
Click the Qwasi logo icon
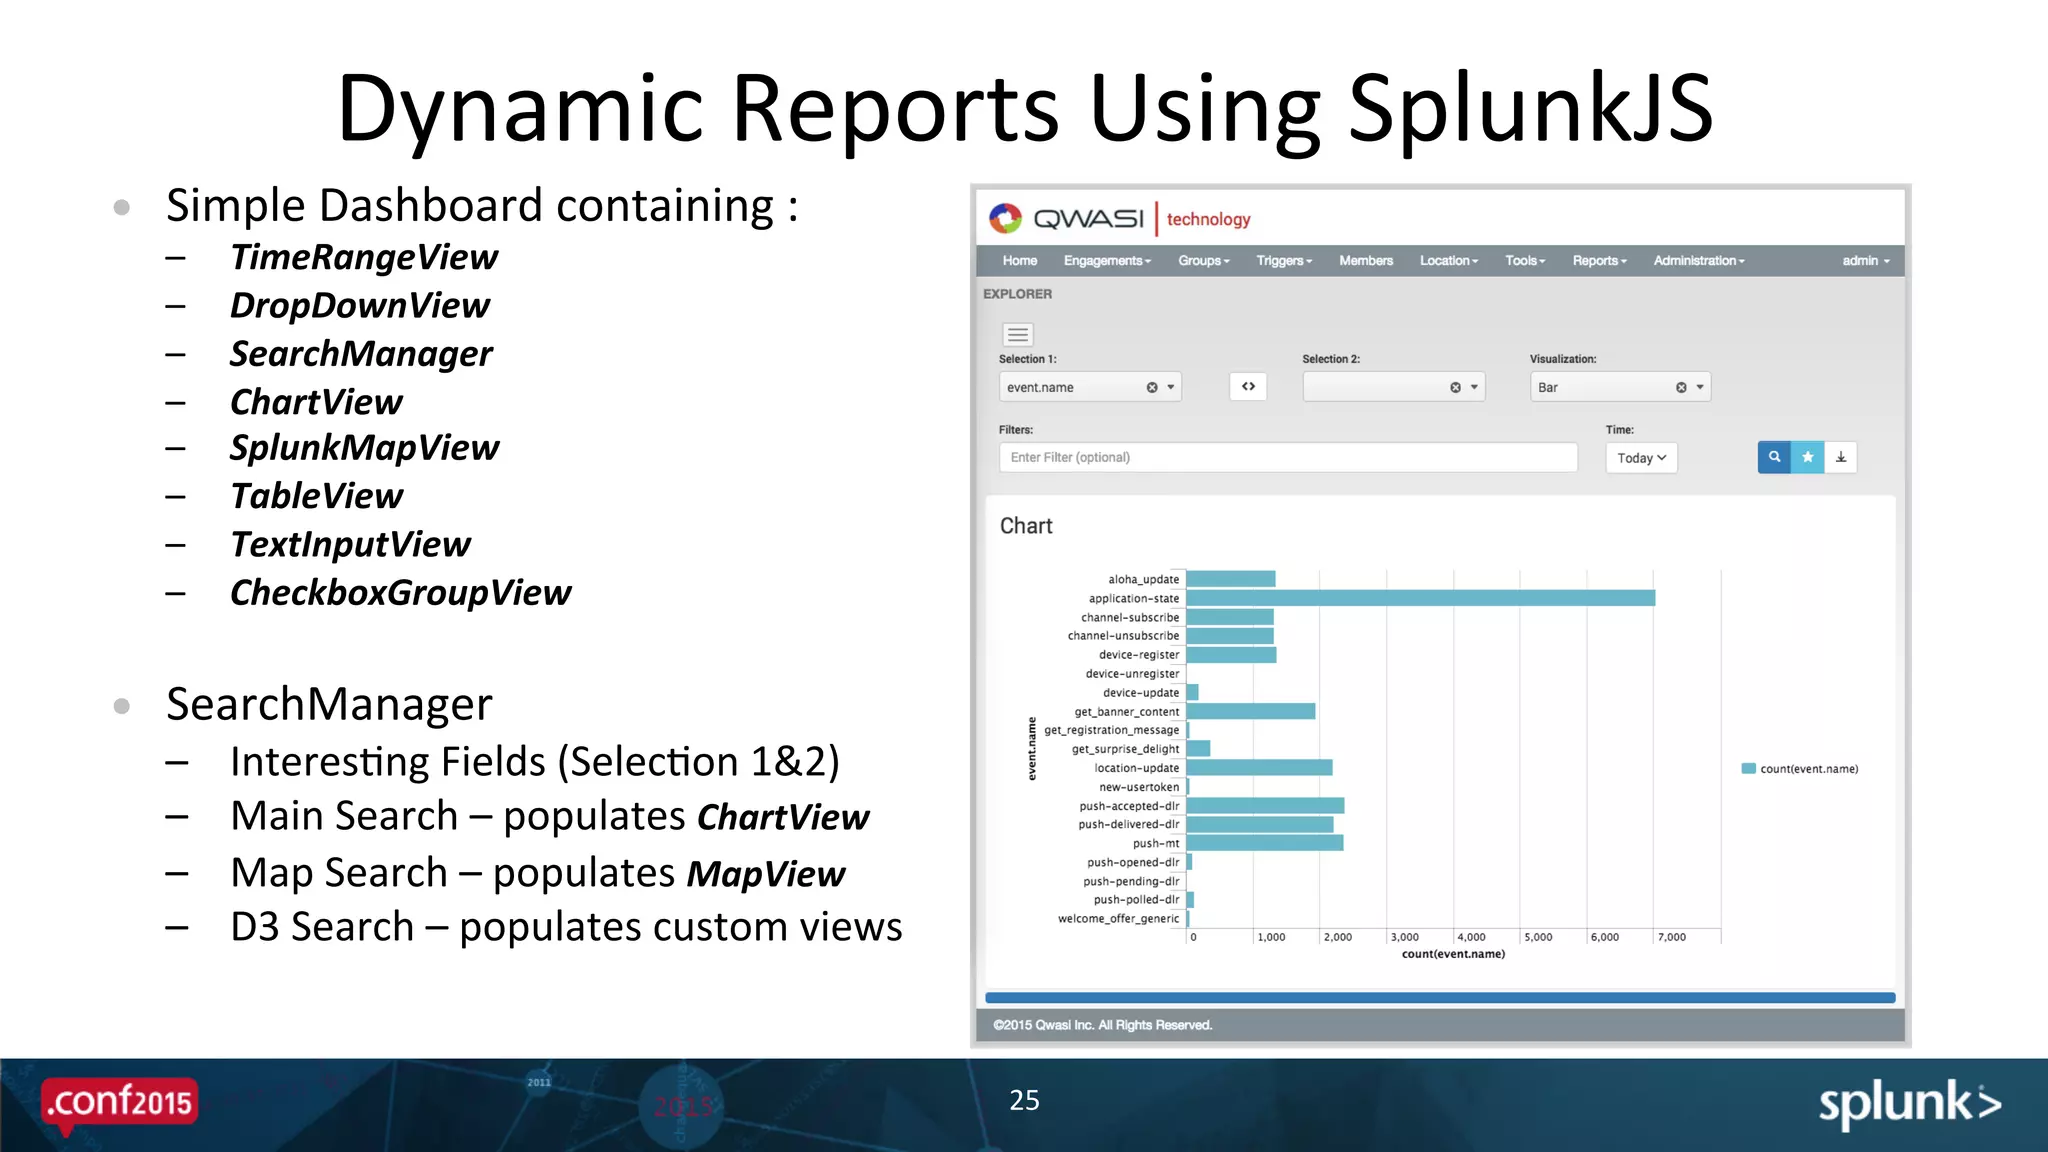tap(1005, 218)
